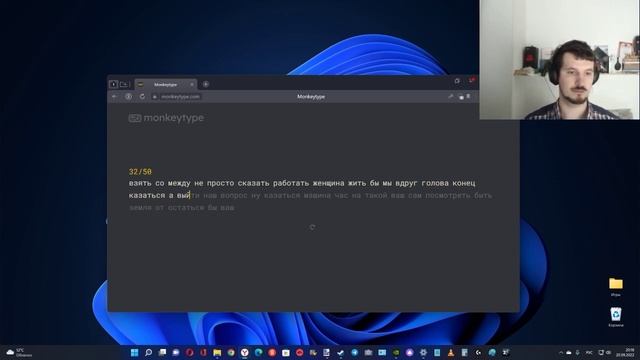Image resolution: width=640 pixels, height=360 pixels.
Task: Select the Monkeytype browser tab
Action: [166, 84]
